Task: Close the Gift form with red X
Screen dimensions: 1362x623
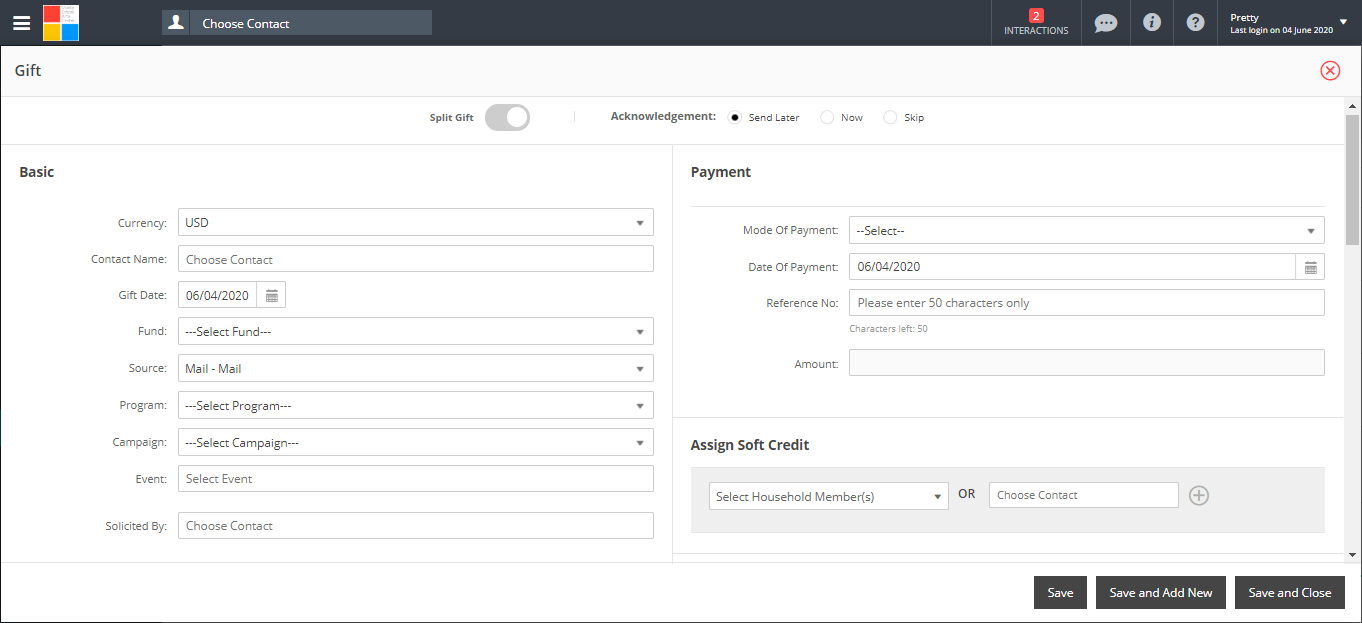Action: (1330, 70)
